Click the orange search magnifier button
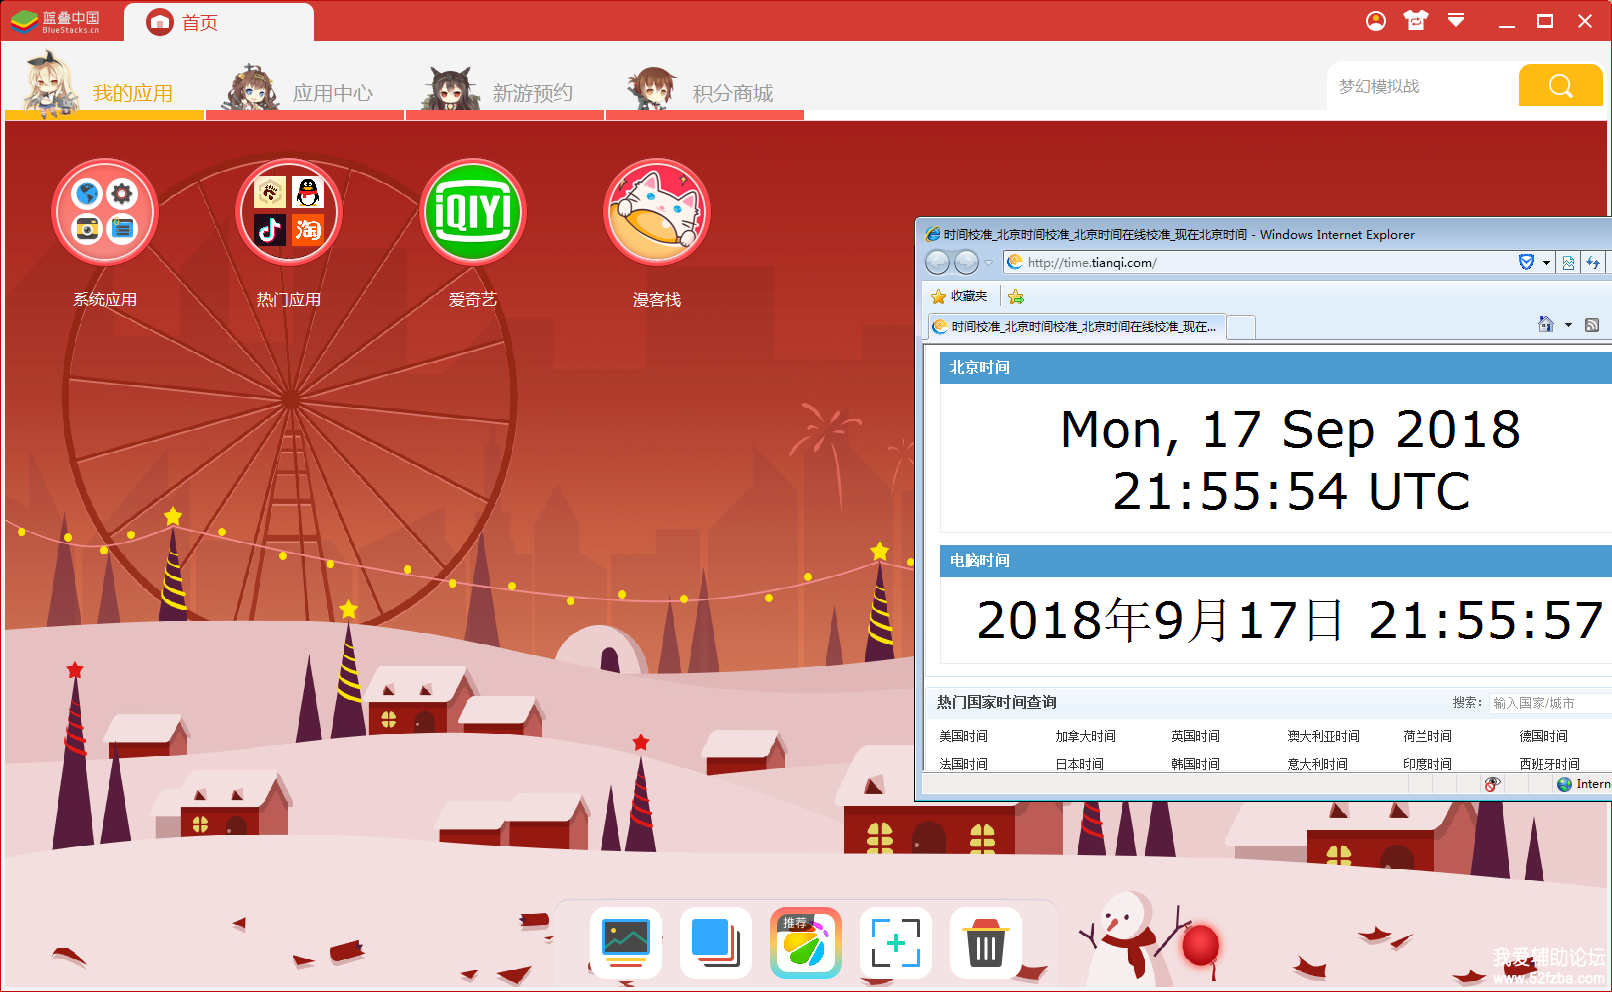 pyautogui.click(x=1561, y=85)
